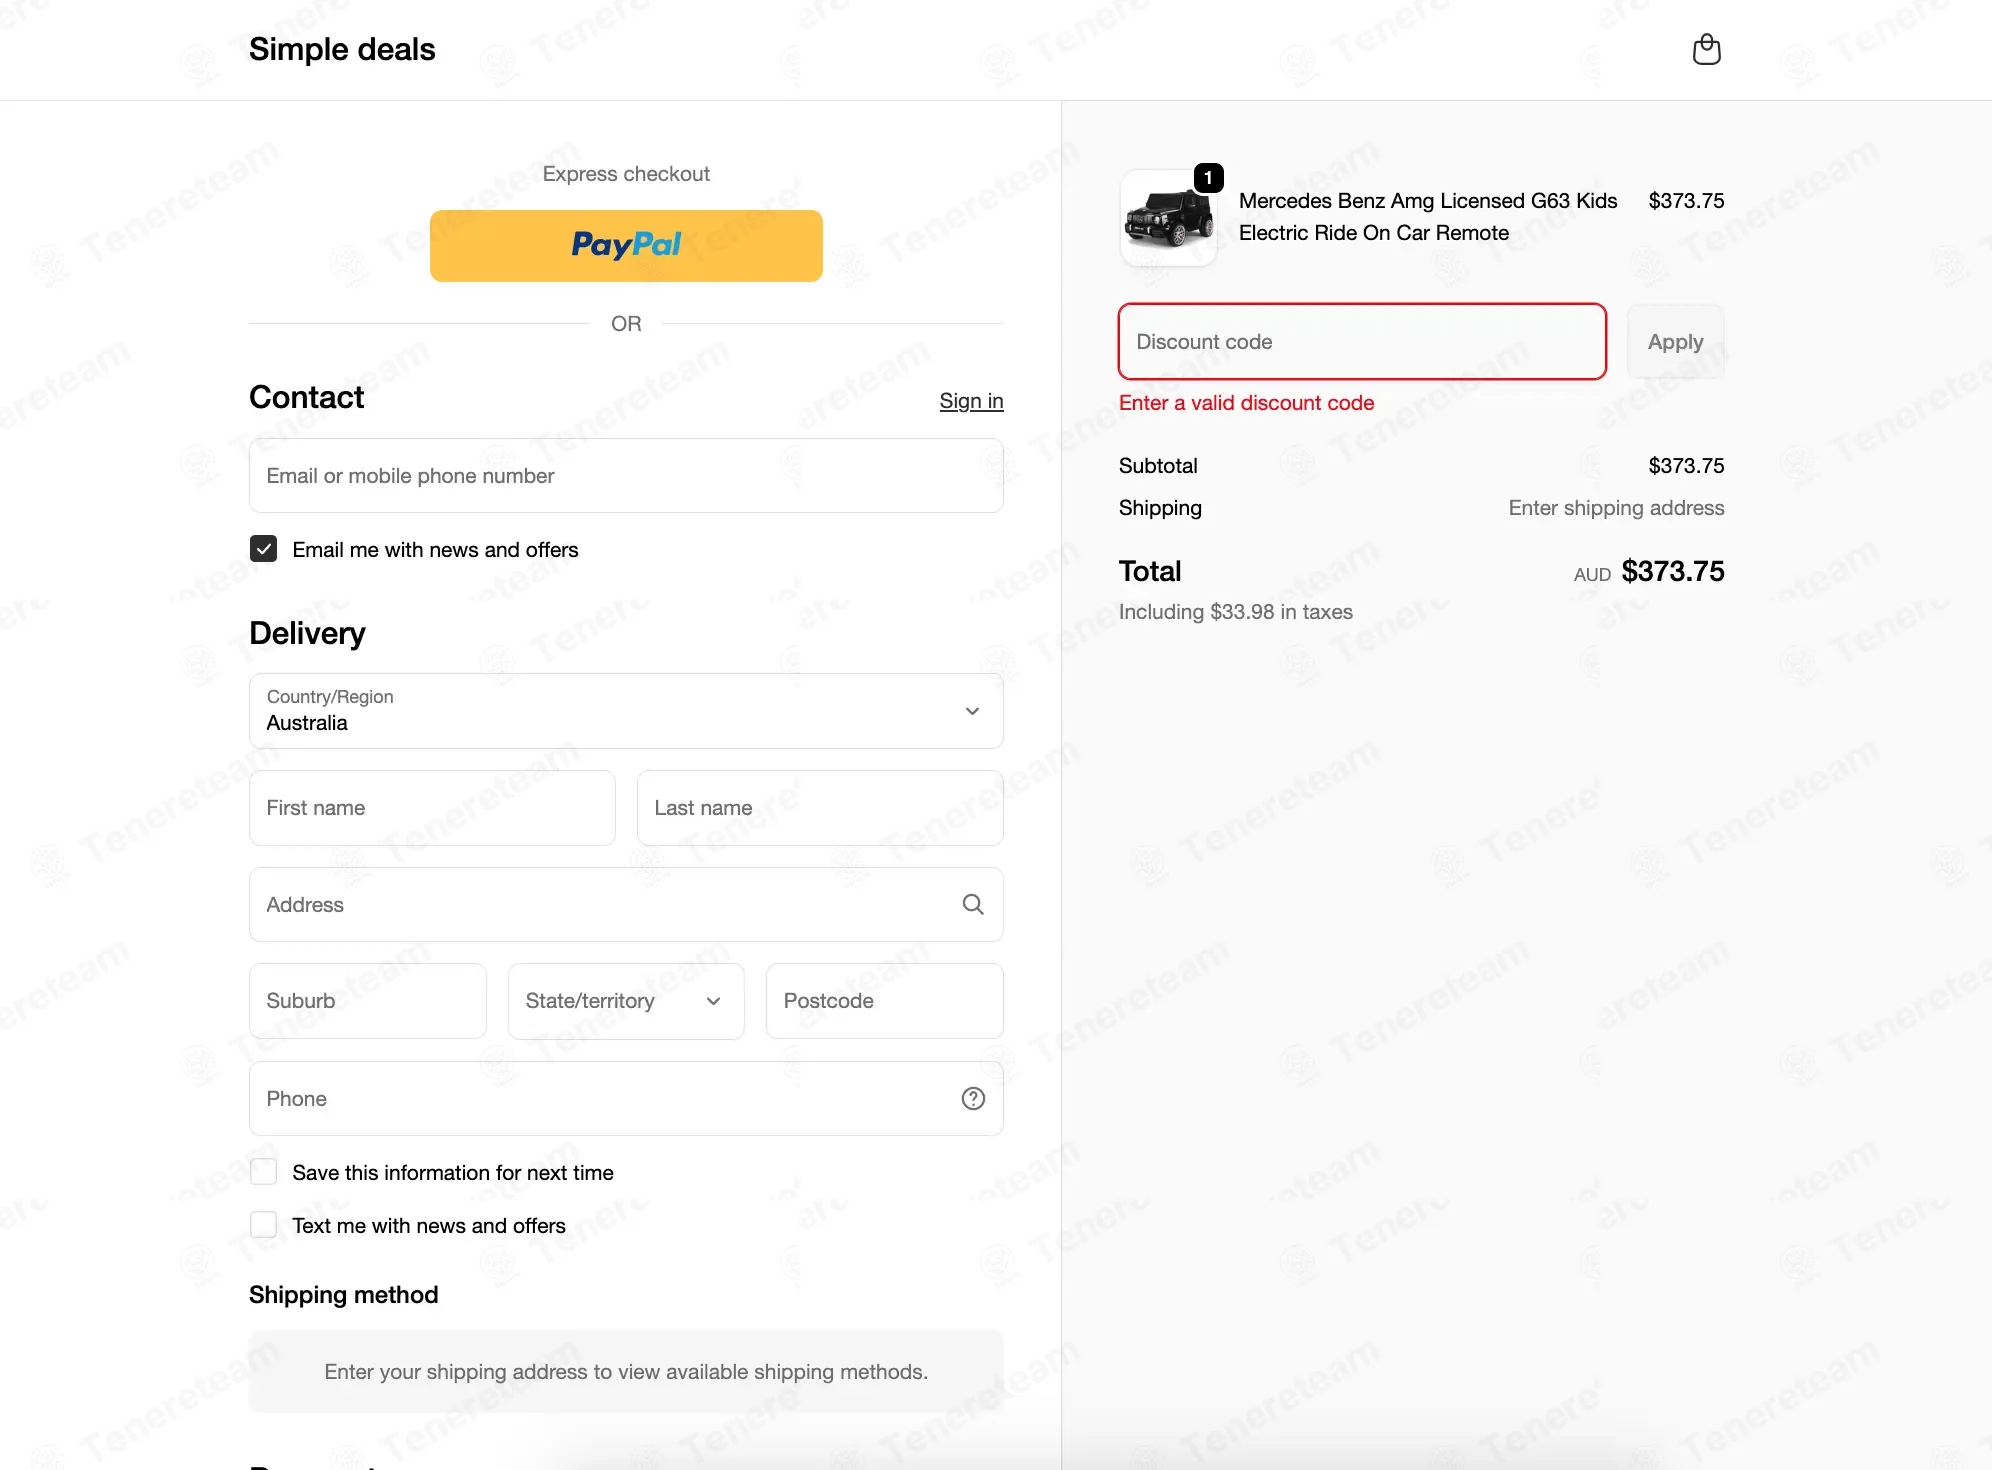Focus the Phone input field
The height and width of the screenshot is (1470, 1992).
click(626, 1099)
